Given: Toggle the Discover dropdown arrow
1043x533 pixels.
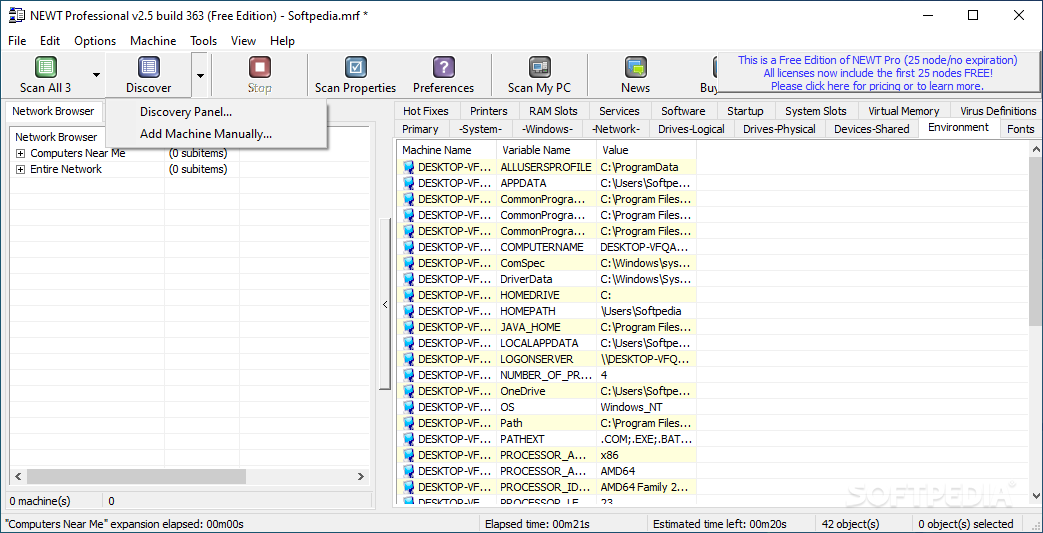Looking at the screenshot, I should click(x=200, y=75).
